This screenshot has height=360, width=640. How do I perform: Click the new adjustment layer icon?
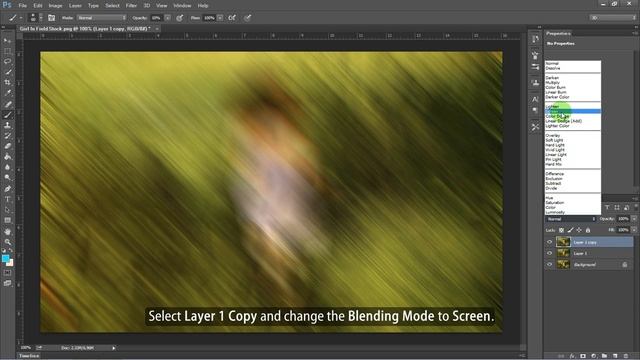[x=593, y=356]
